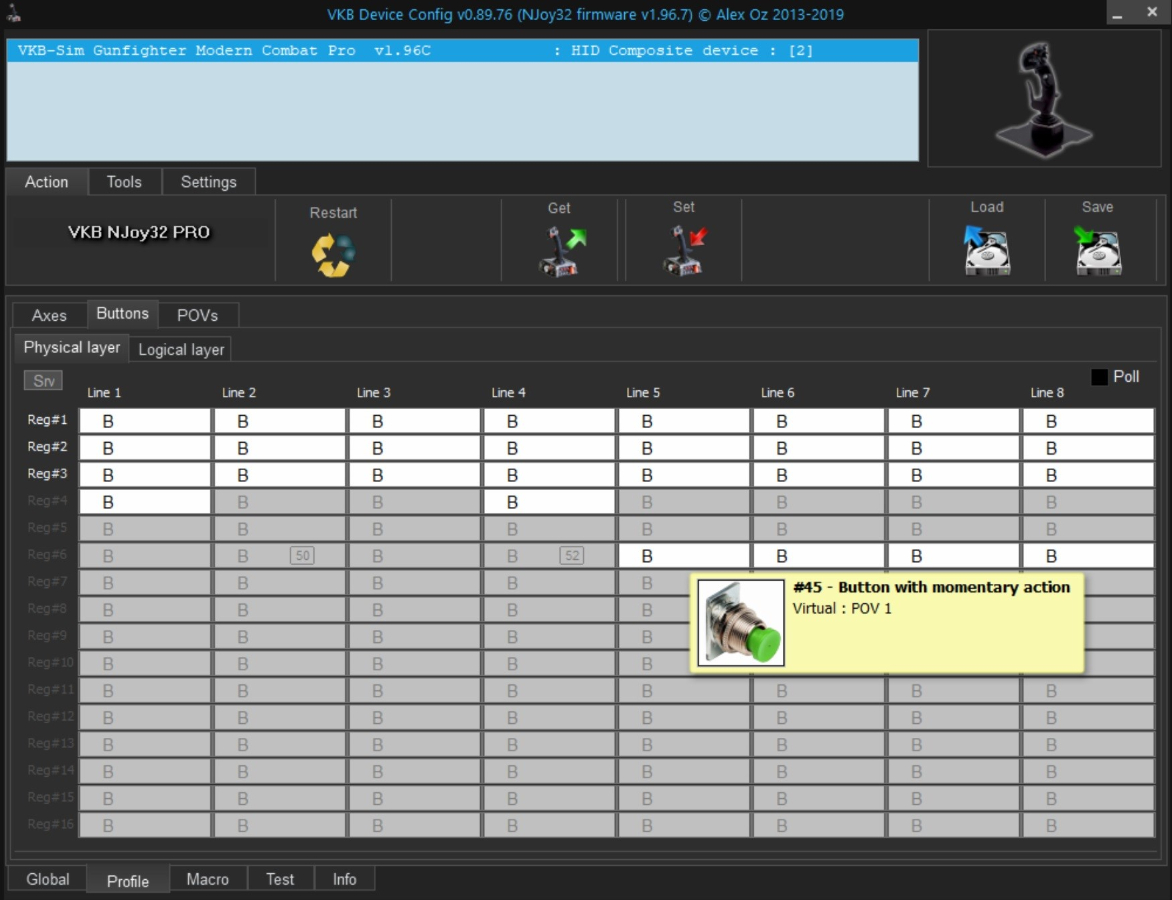Click the Reg#3 row label
1172x900 pixels.
(47, 474)
